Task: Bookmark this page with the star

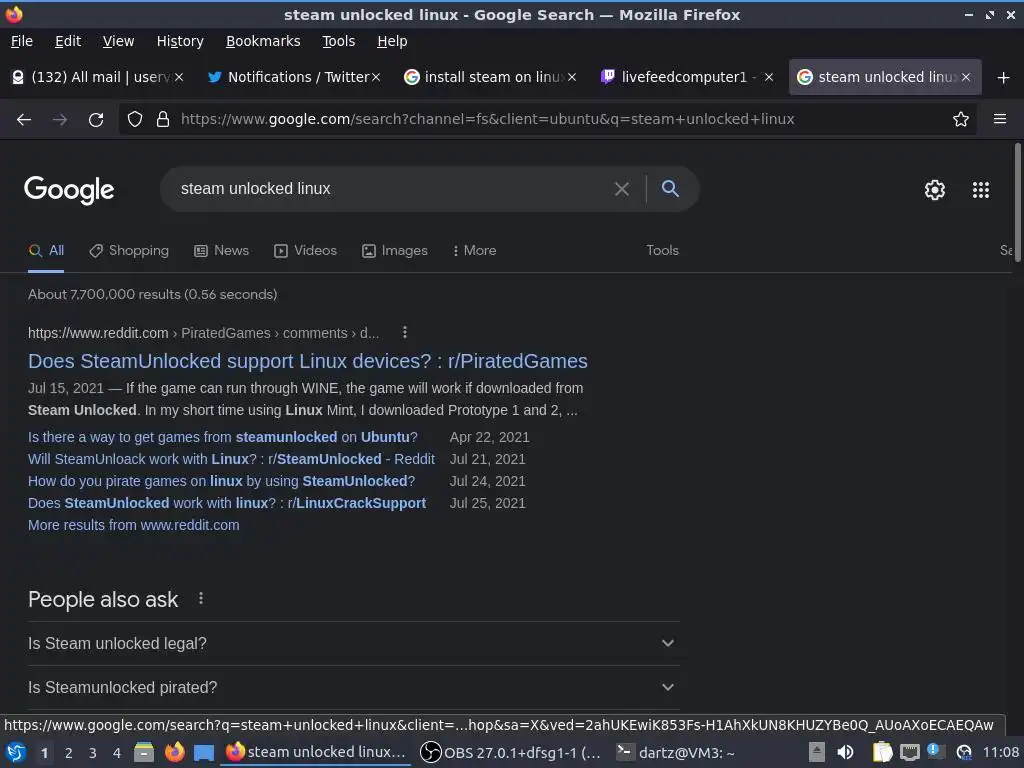Action: [x=961, y=119]
